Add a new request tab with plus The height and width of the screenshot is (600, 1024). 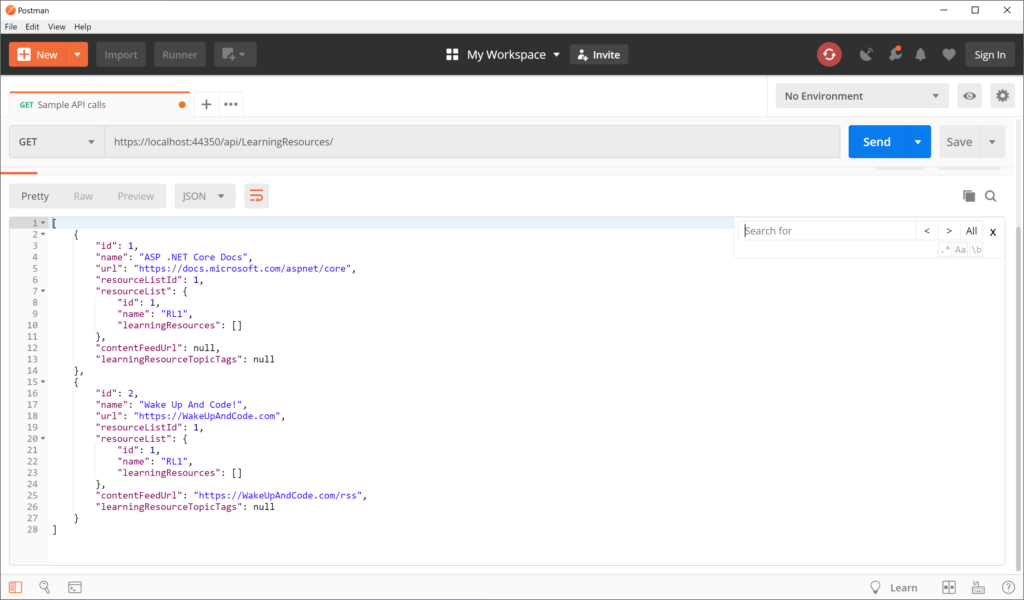206,104
